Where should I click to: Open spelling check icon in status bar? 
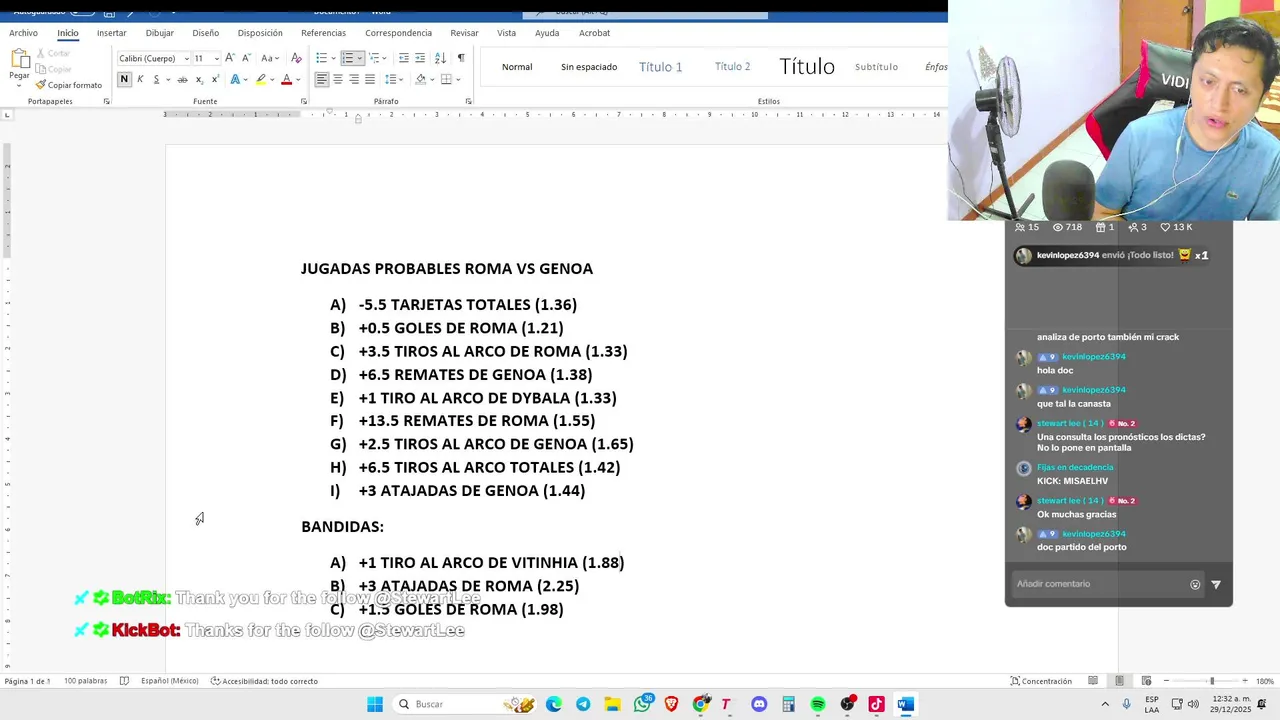click(124, 681)
